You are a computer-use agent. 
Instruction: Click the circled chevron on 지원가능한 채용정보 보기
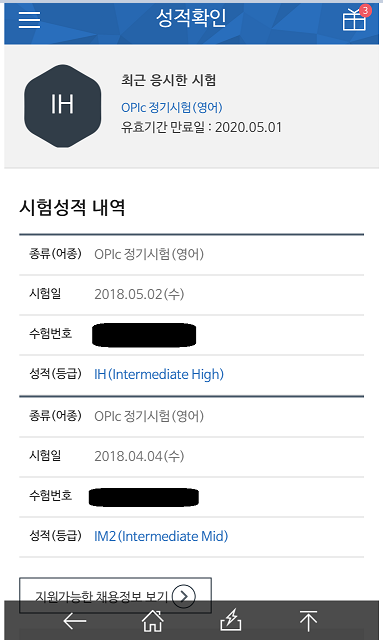click(x=184, y=596)
